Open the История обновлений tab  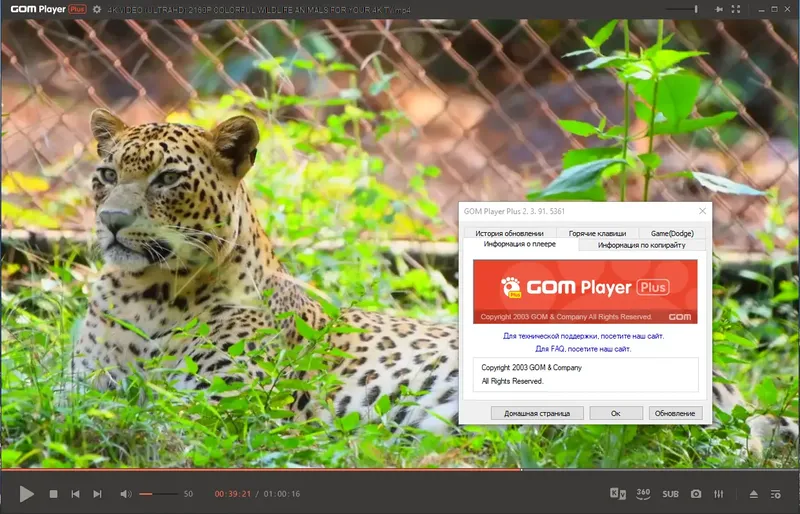509,233
